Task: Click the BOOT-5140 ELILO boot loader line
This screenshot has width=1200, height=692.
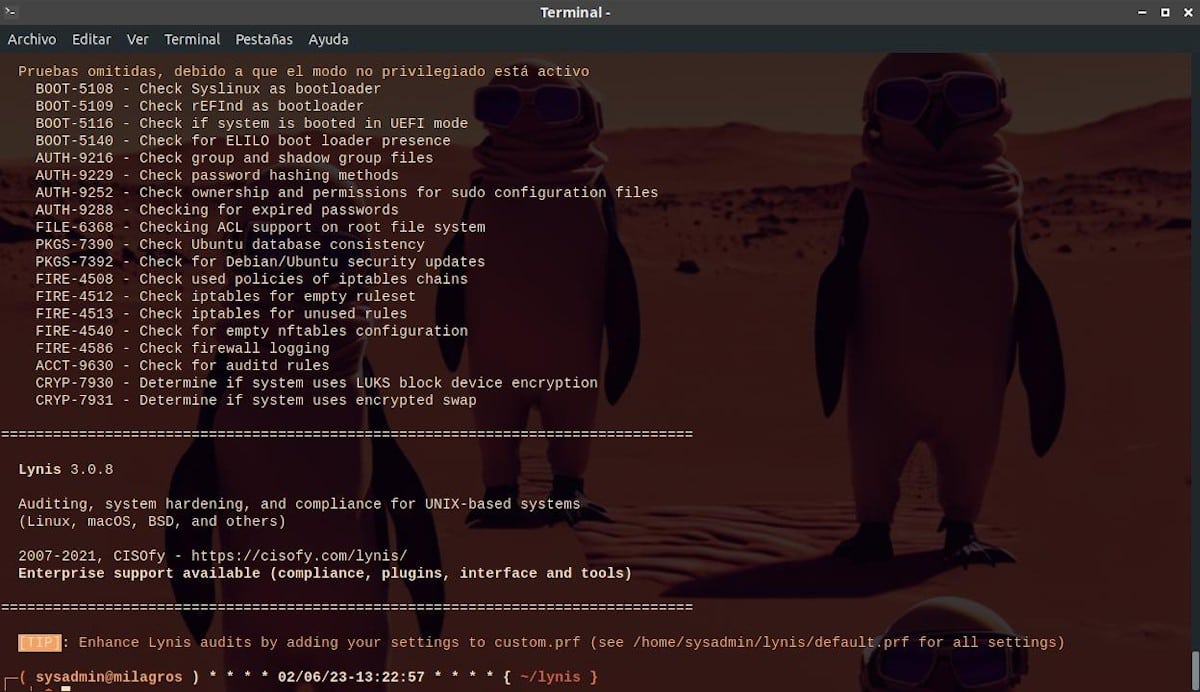Action: 243,141
